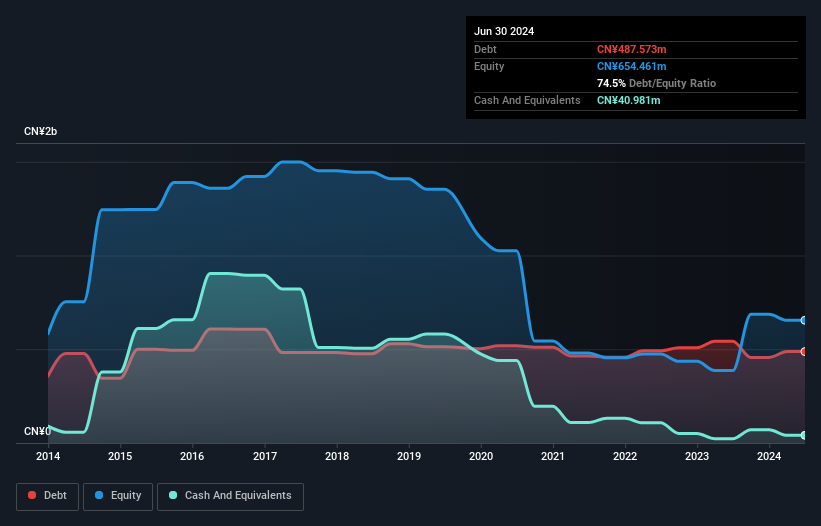This screenshot has width=821, height=526.
Task: Click the 74.5% Debt/Equity Ratio text
Action: [656, 83]
